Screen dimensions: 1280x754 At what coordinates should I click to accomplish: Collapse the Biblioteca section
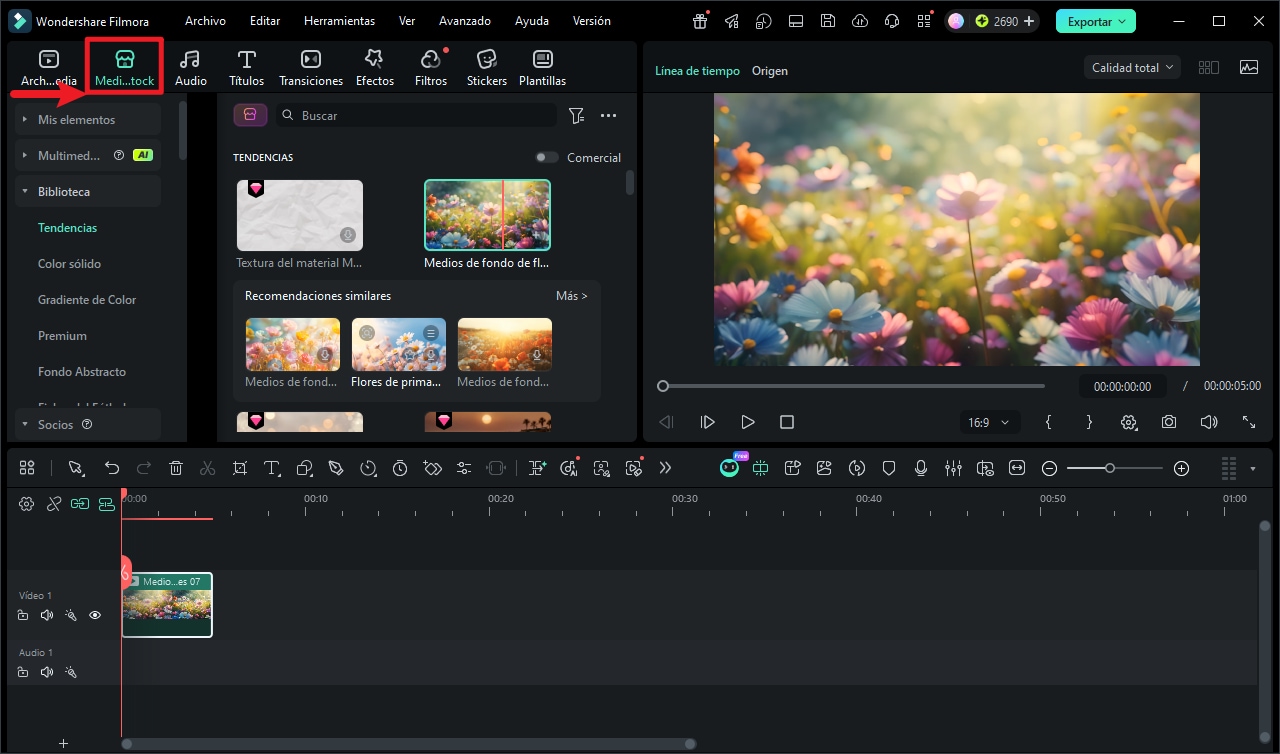(88, 192)
